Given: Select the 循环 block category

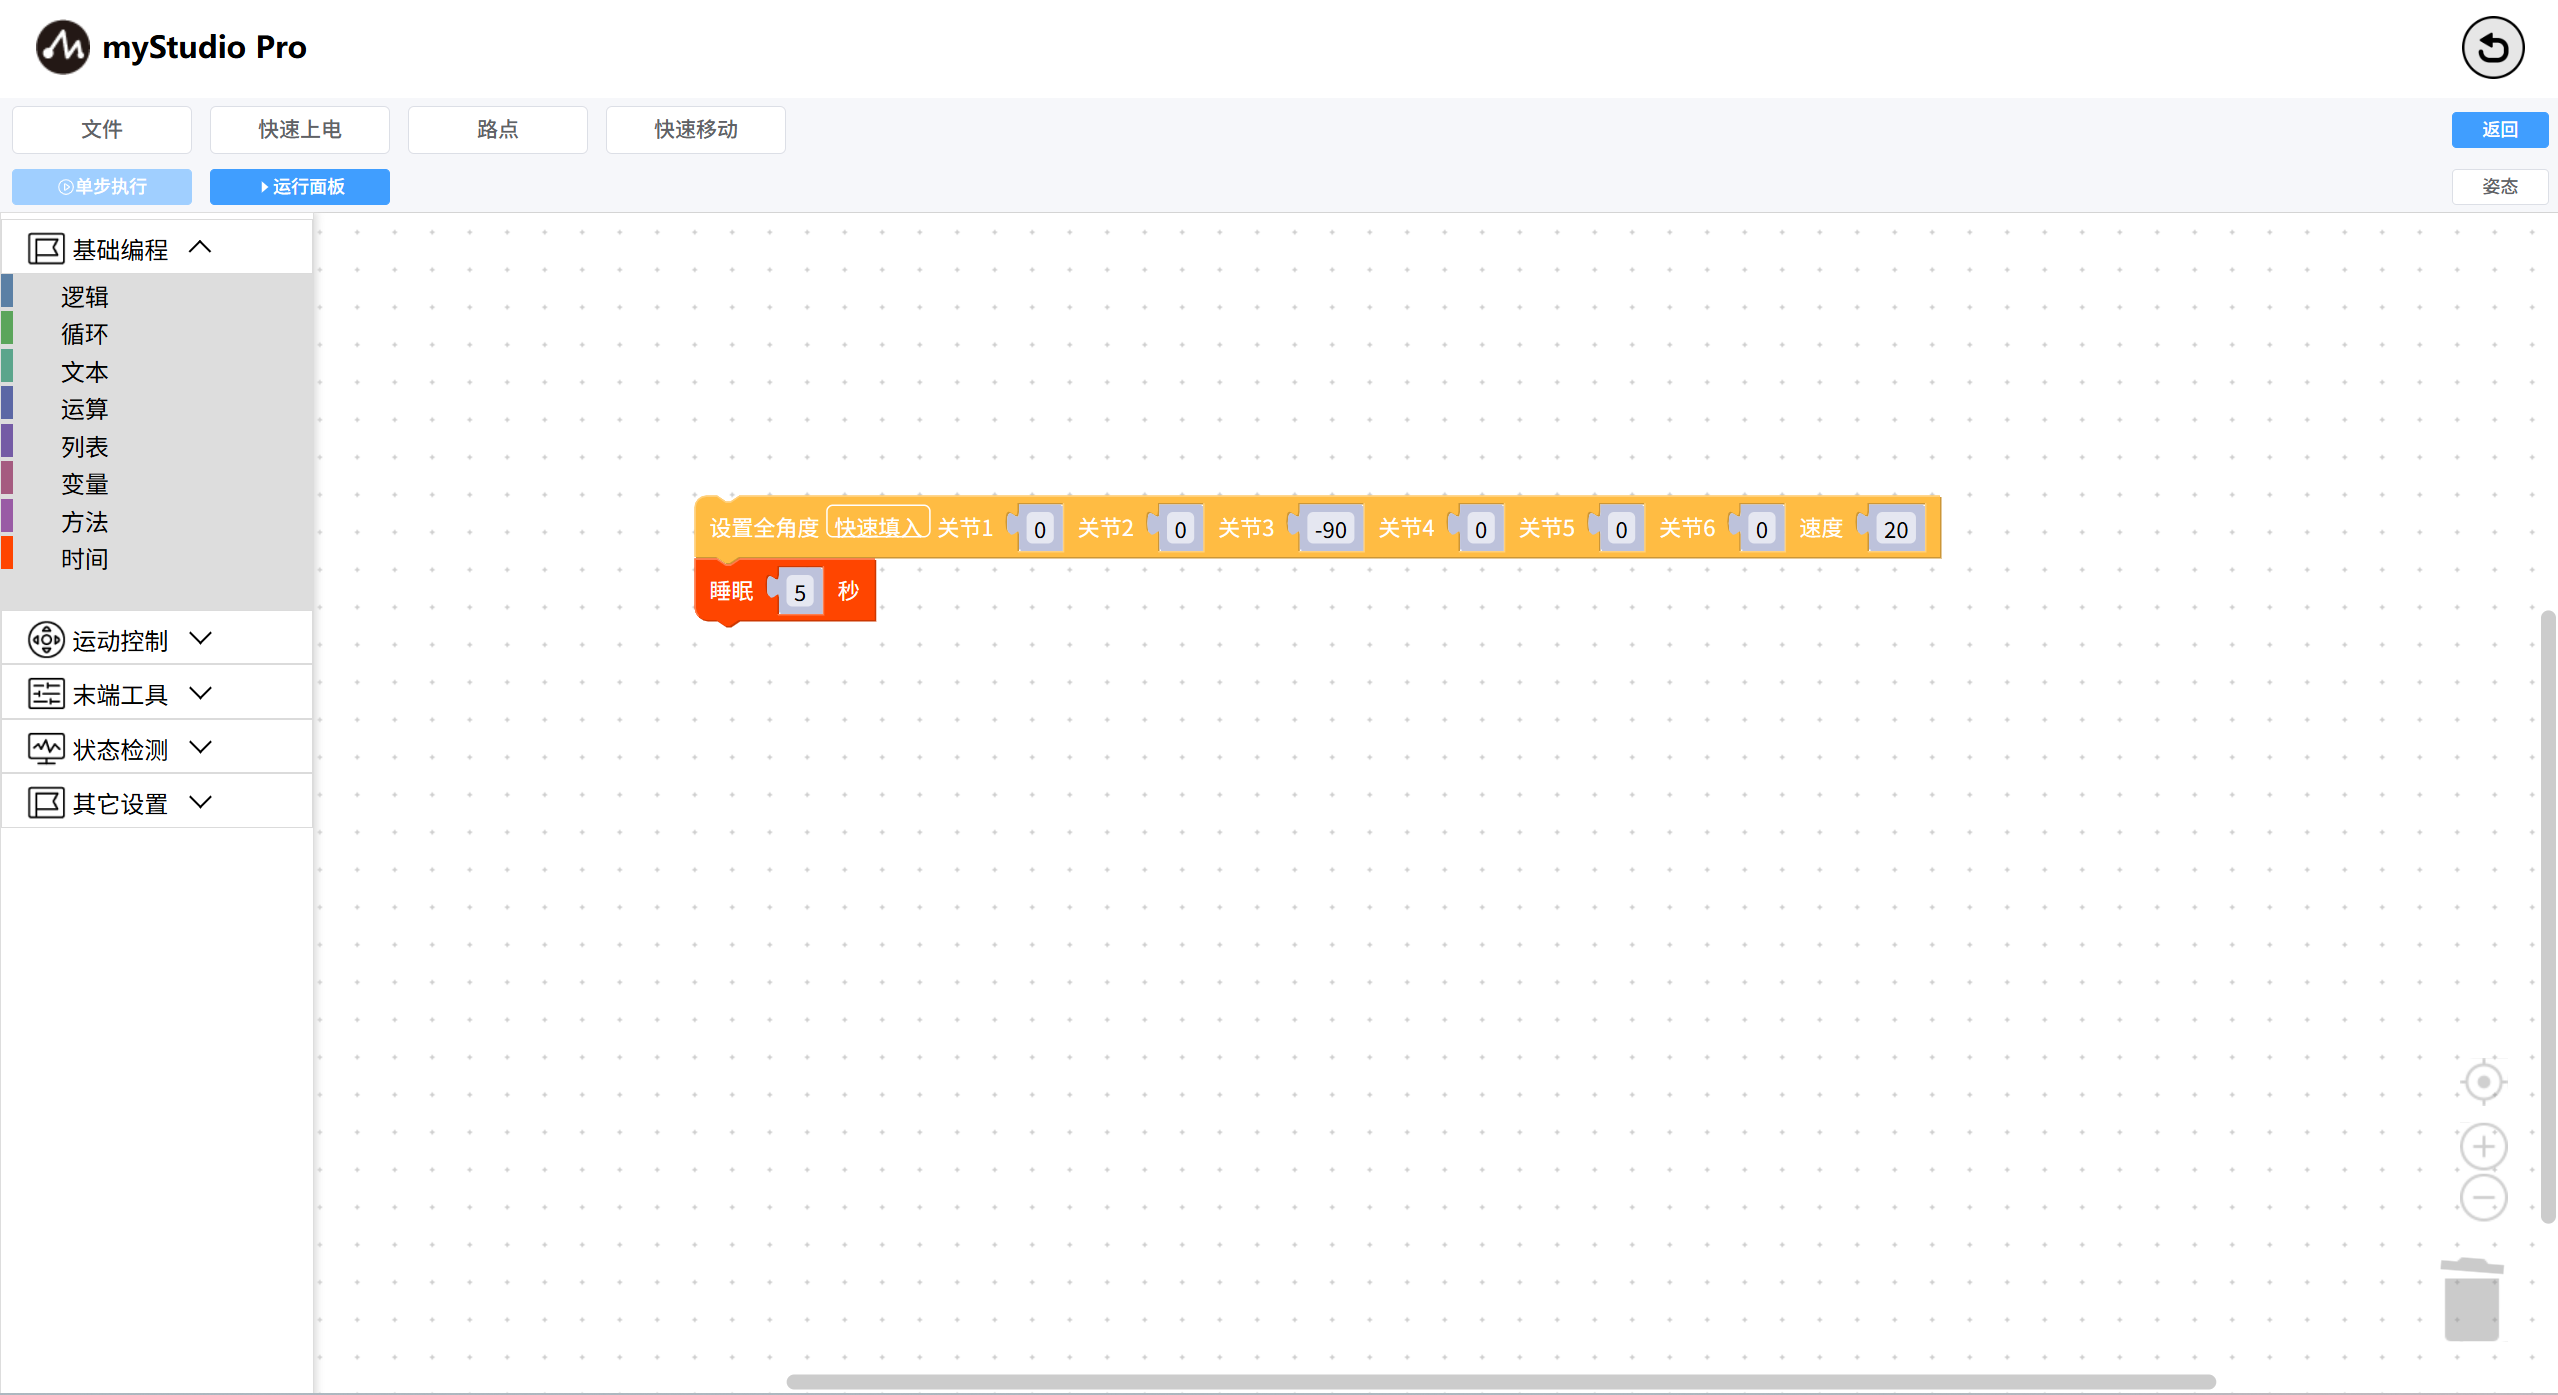Looking at the screenshot, I should click(84, 334).
